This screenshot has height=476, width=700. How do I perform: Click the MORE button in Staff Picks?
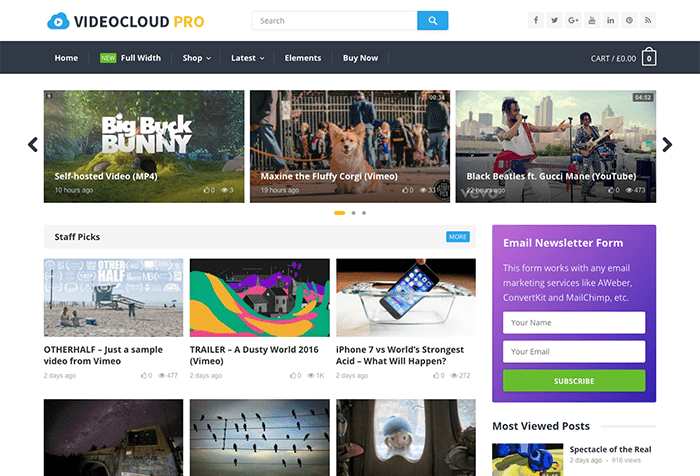tap(458, 237)
